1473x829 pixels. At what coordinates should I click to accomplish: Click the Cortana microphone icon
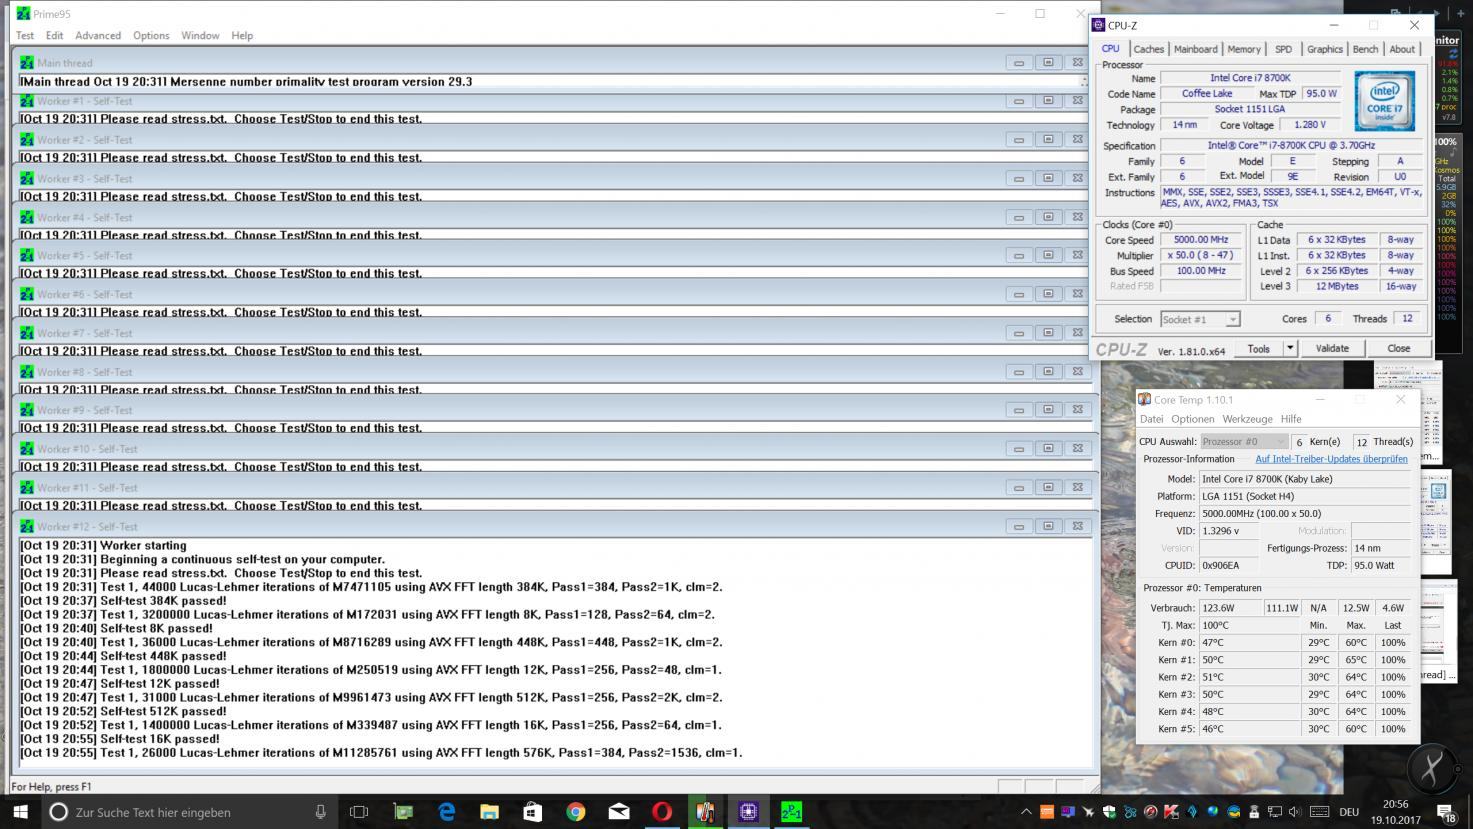pos(320,812)
